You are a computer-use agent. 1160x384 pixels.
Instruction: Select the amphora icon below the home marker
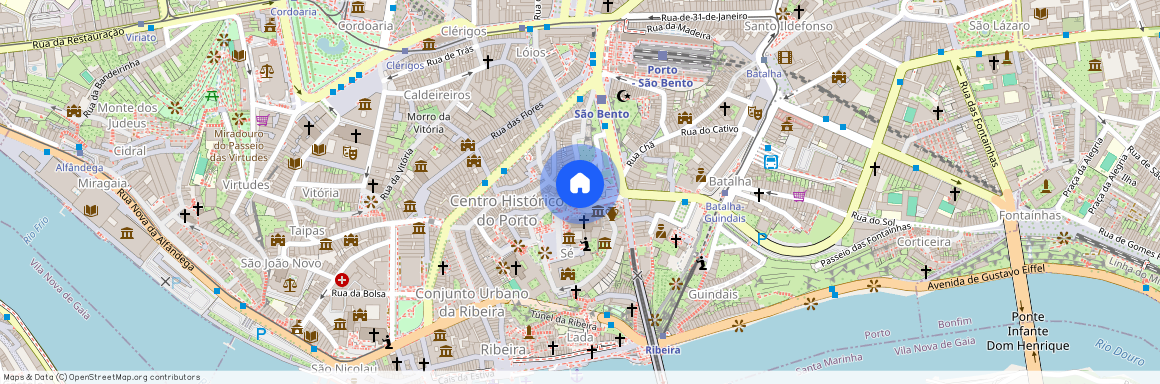(x=612, y=214)
